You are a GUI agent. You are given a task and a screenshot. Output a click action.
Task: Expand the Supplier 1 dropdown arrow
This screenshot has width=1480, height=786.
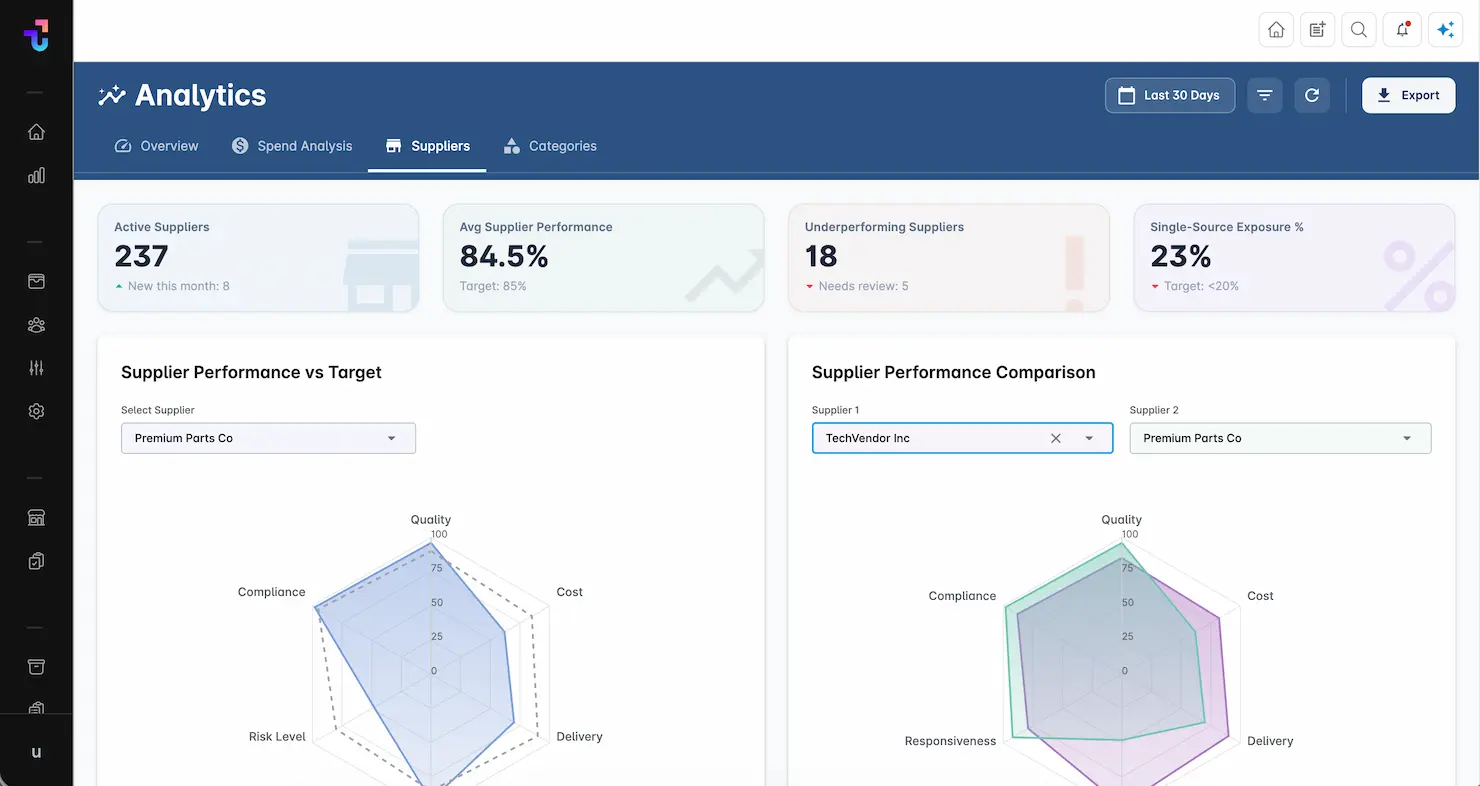[x=1089, y=438]
